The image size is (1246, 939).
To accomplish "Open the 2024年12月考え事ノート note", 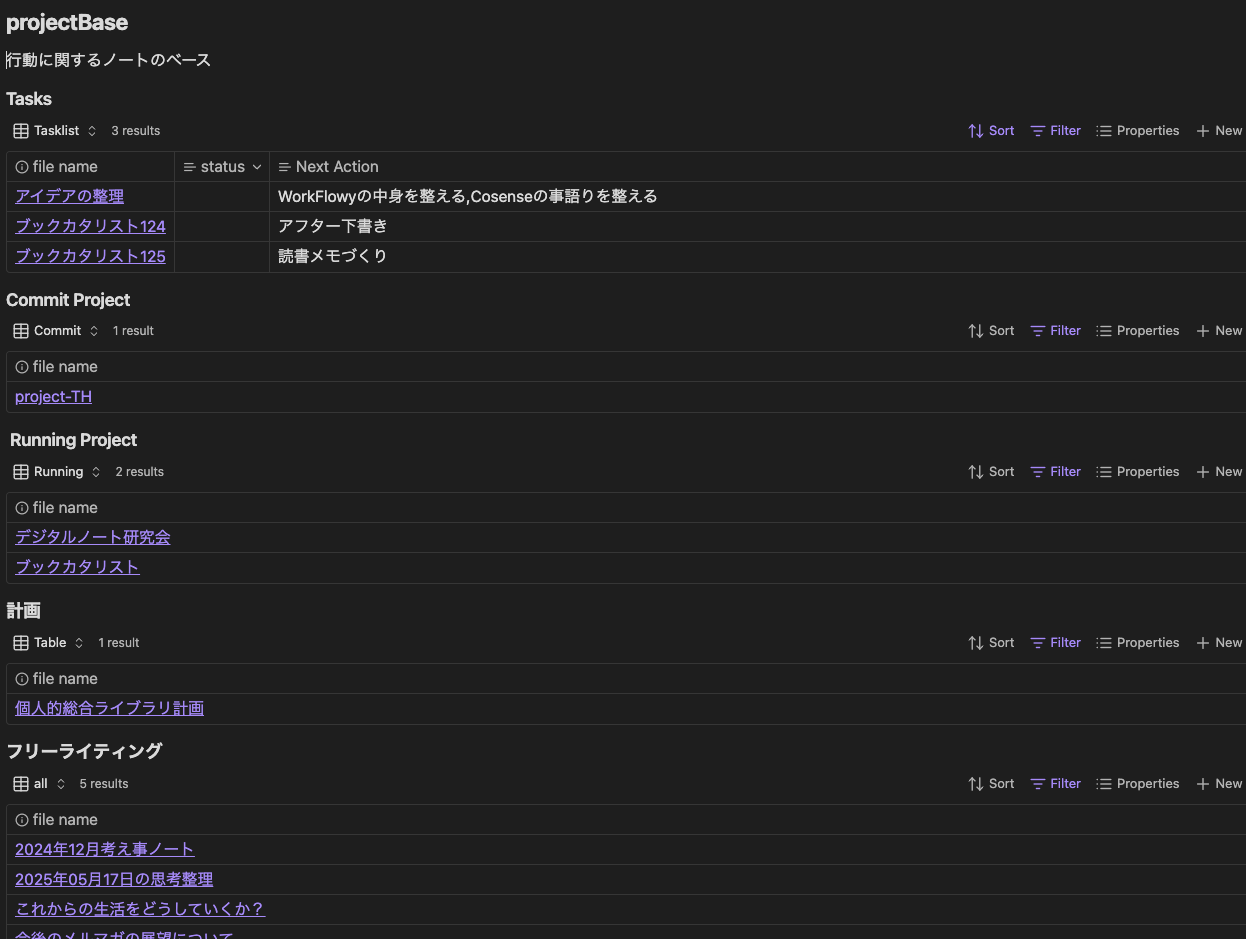I will click(104, 850).
